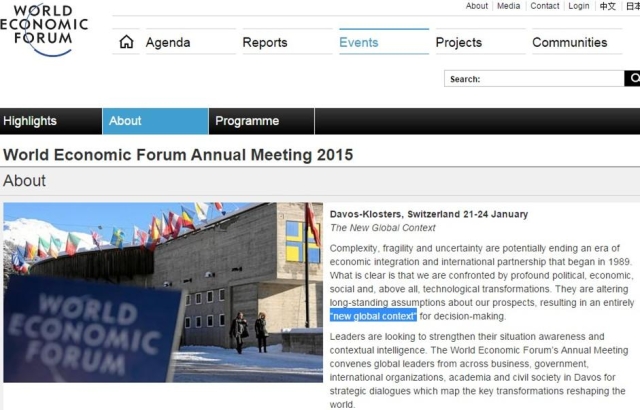
Task: Switch language to Japanese (日本)
Action: point(633,6)
